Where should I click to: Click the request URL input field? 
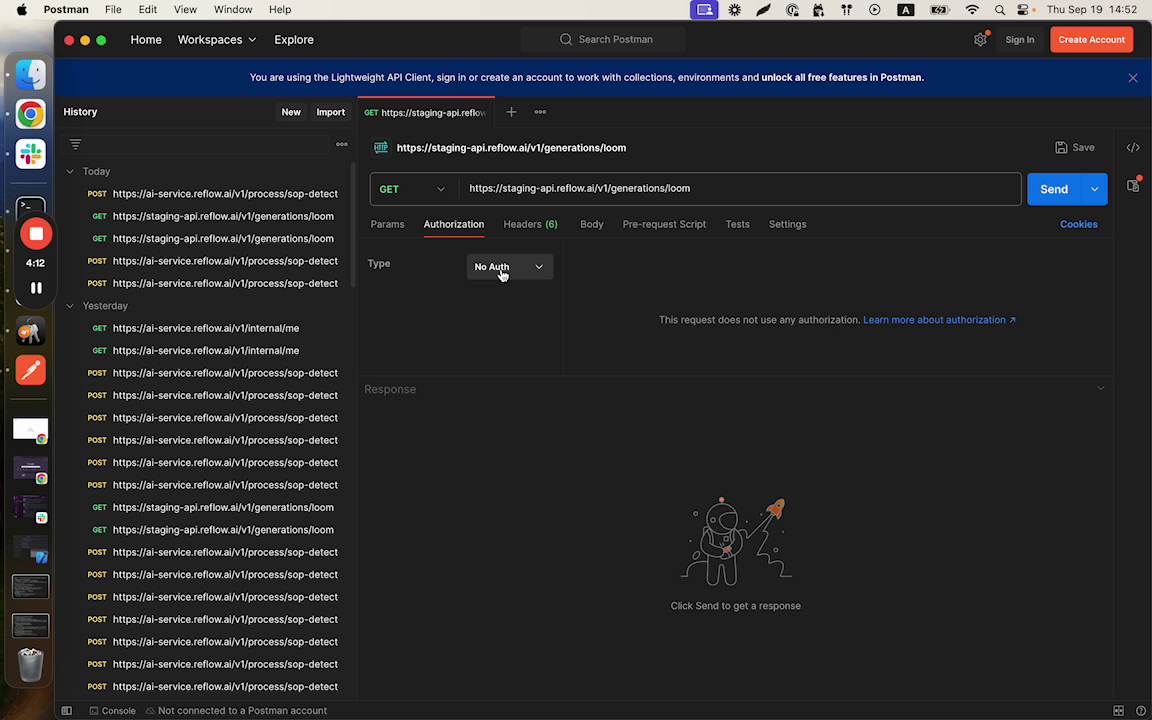[740, 189]
